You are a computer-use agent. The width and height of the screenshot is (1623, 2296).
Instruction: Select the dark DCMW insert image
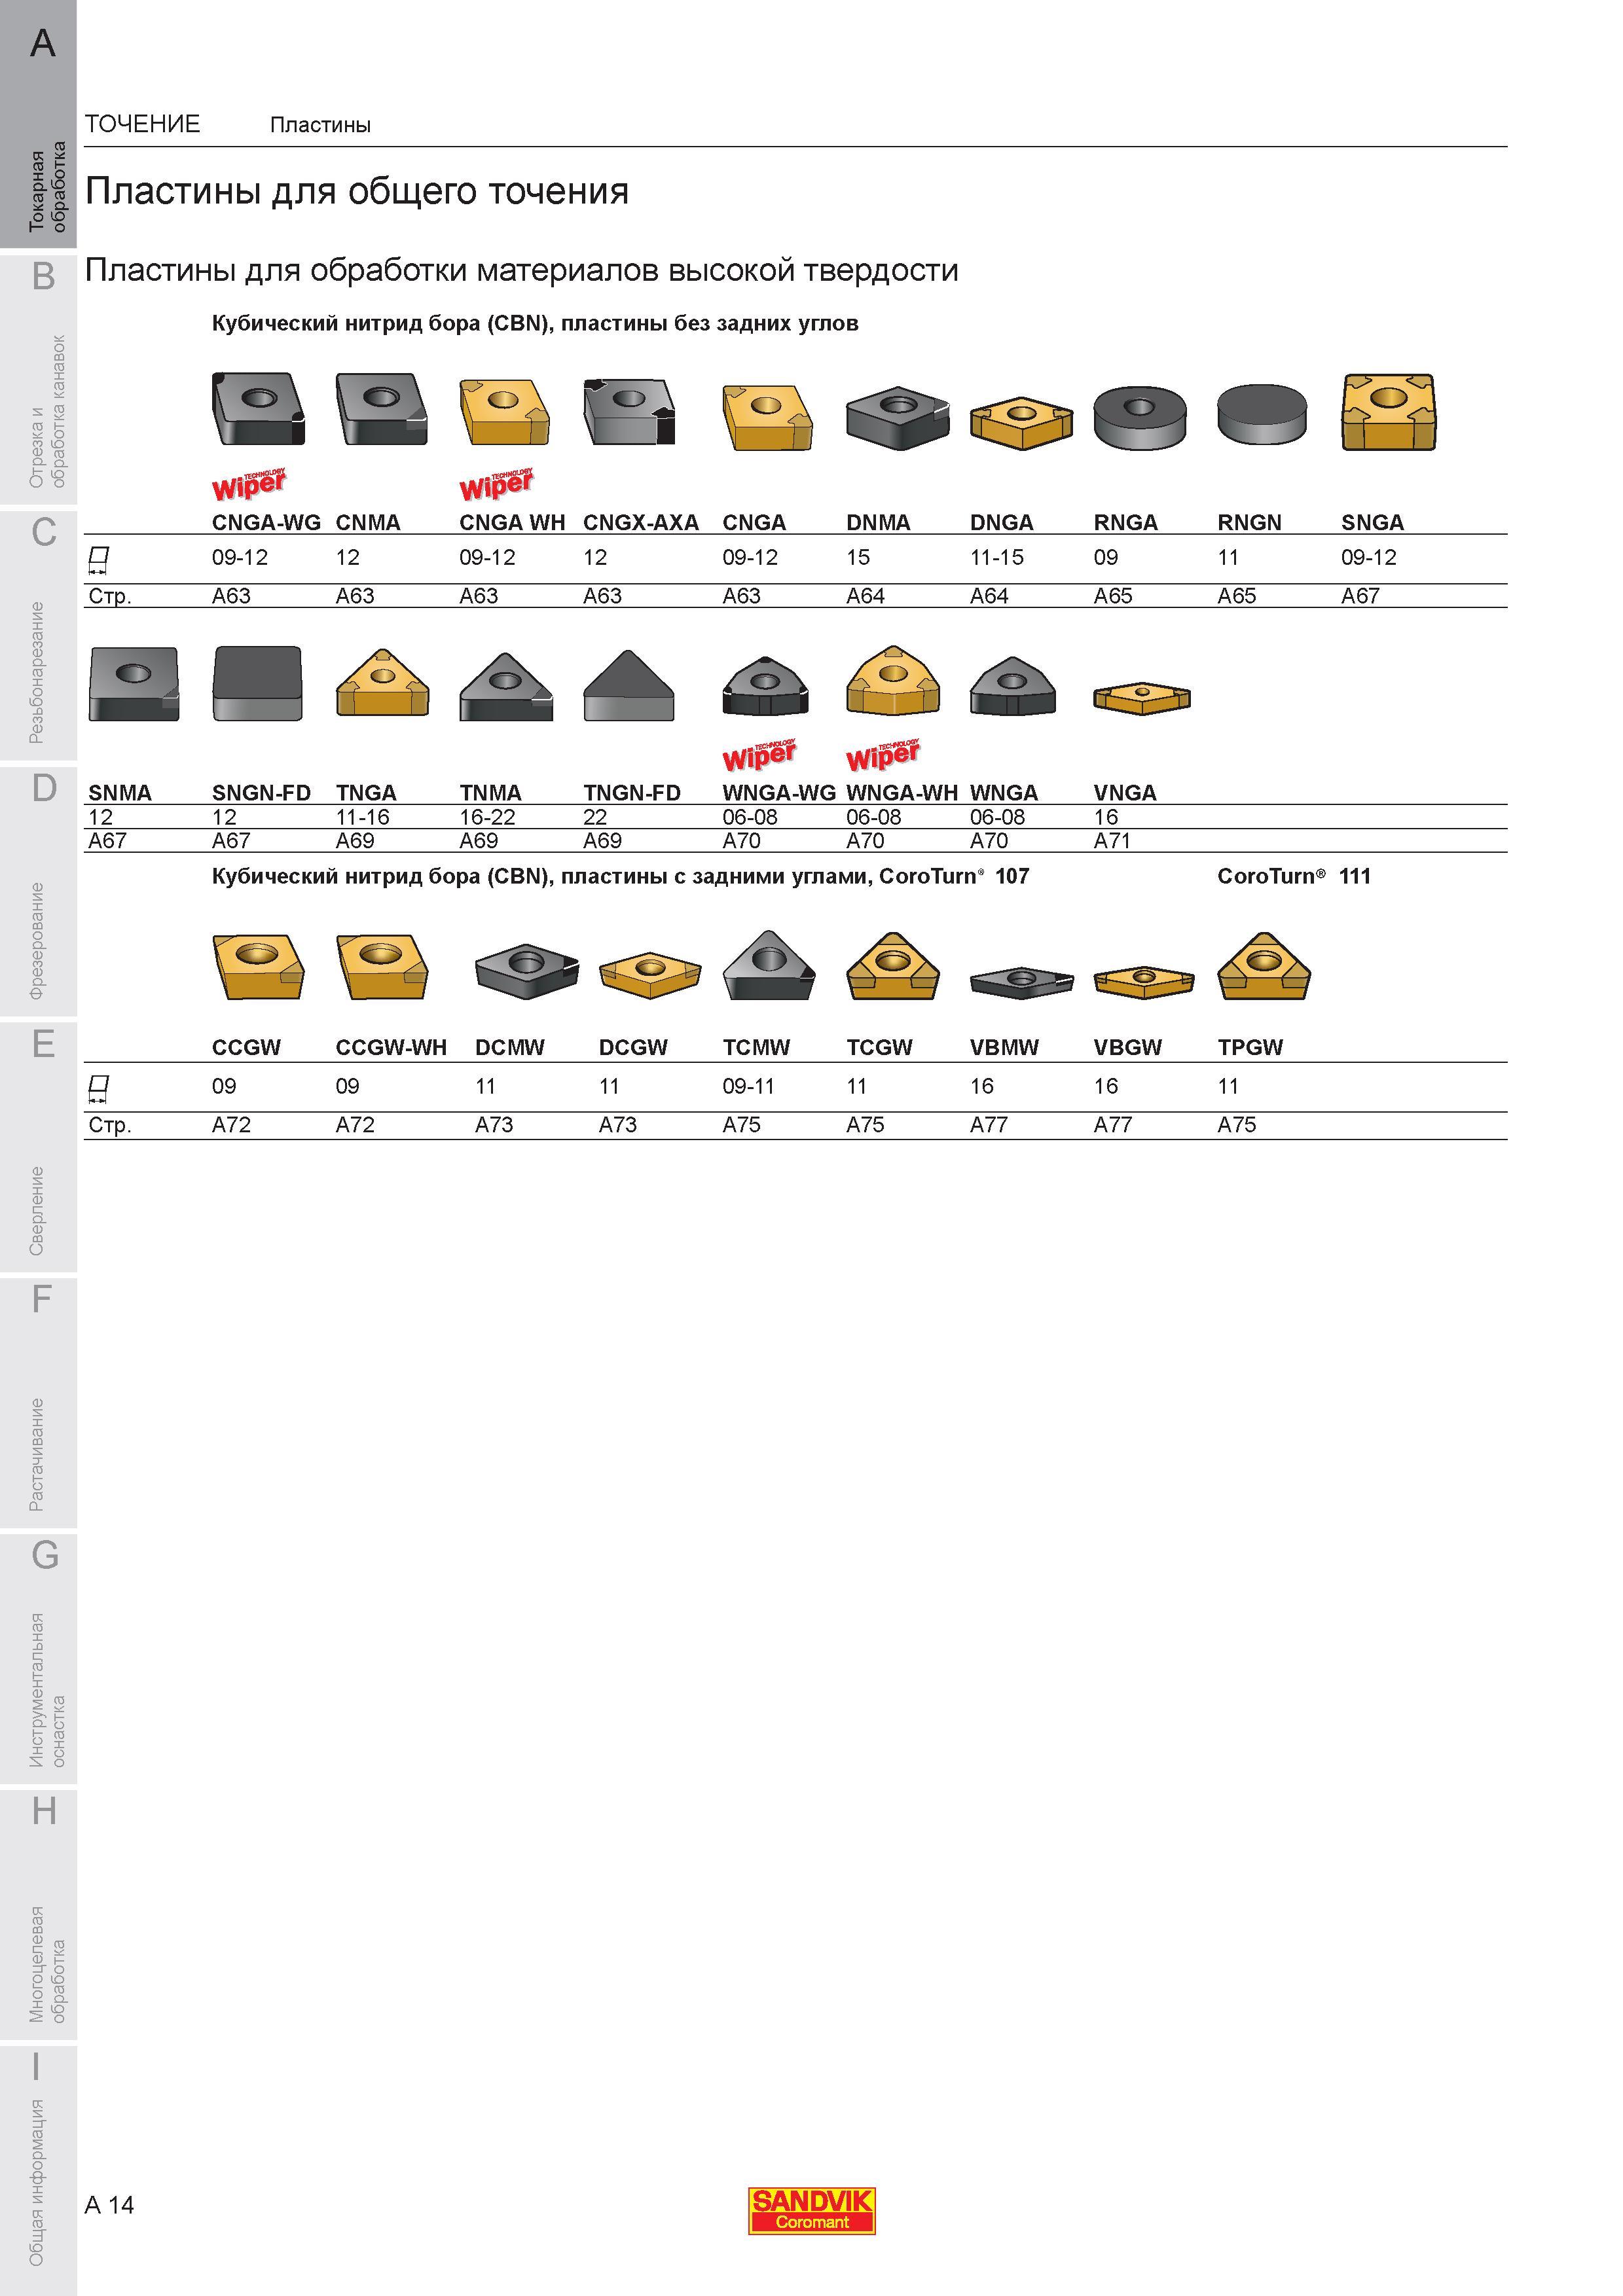527,971
